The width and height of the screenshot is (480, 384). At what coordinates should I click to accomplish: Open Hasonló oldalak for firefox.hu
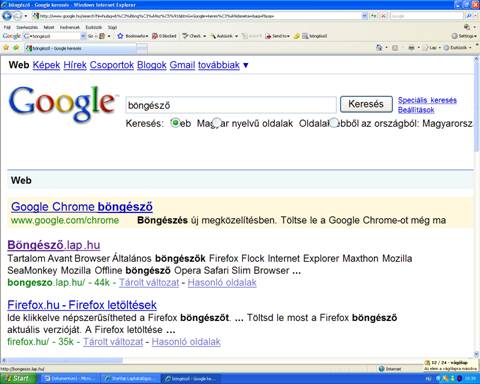[x=186, y=342]
